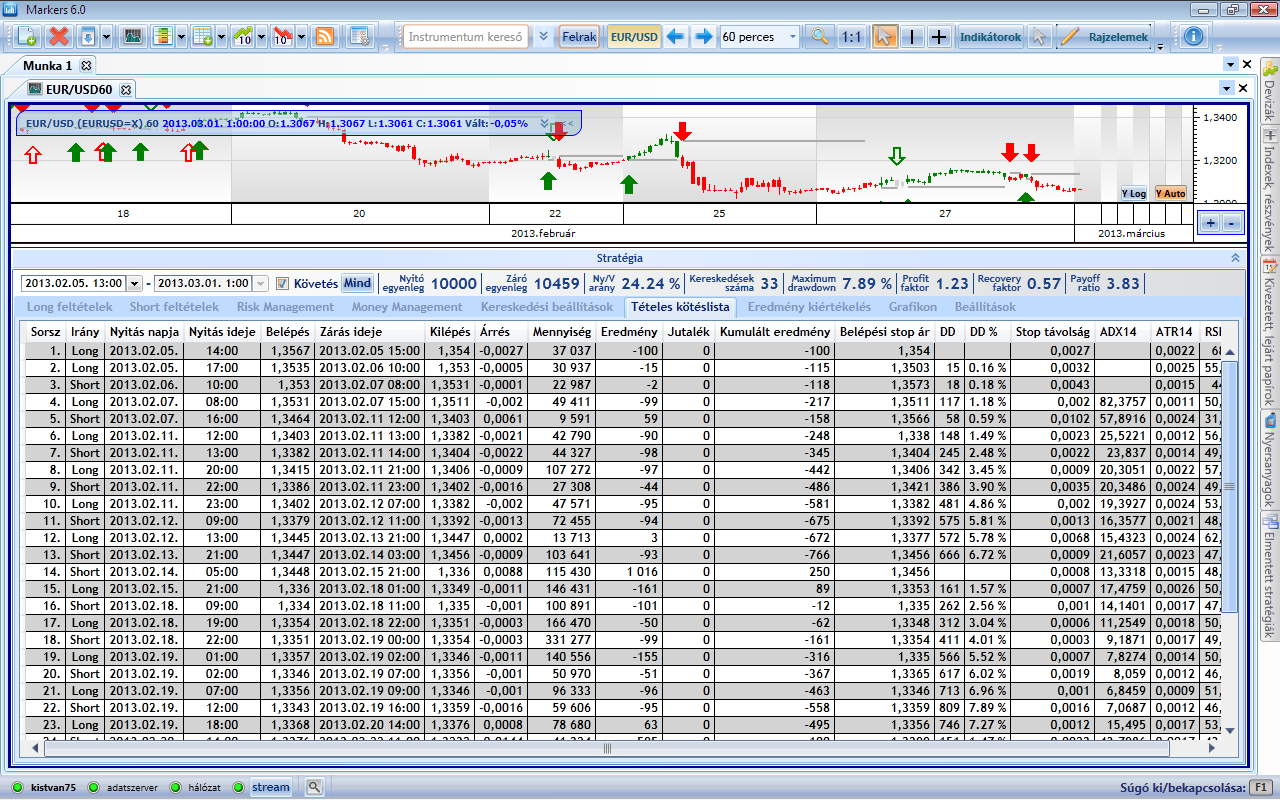Toggle the Követés checkbox
Viewport: 1280px width, 800px height.
[x=282, y=283]
